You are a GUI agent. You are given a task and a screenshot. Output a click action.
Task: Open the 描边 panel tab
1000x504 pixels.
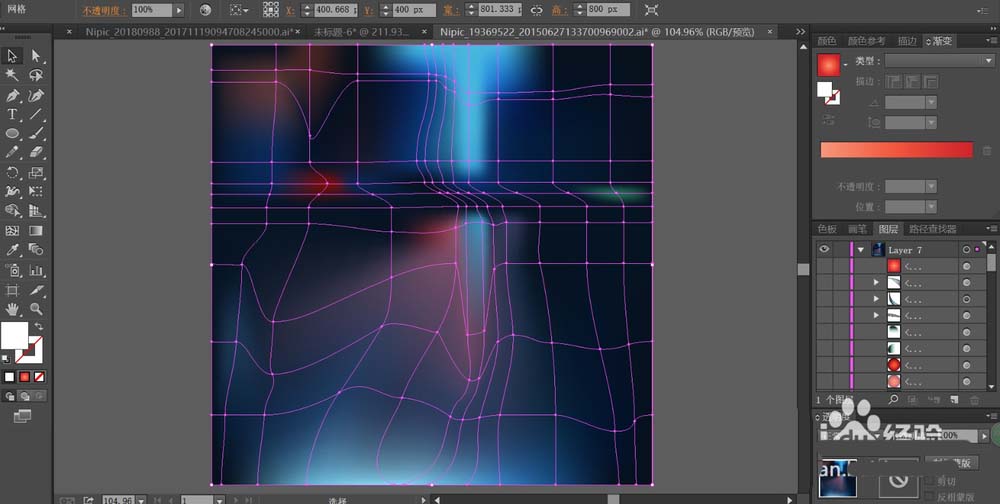(x=907, y=41)
